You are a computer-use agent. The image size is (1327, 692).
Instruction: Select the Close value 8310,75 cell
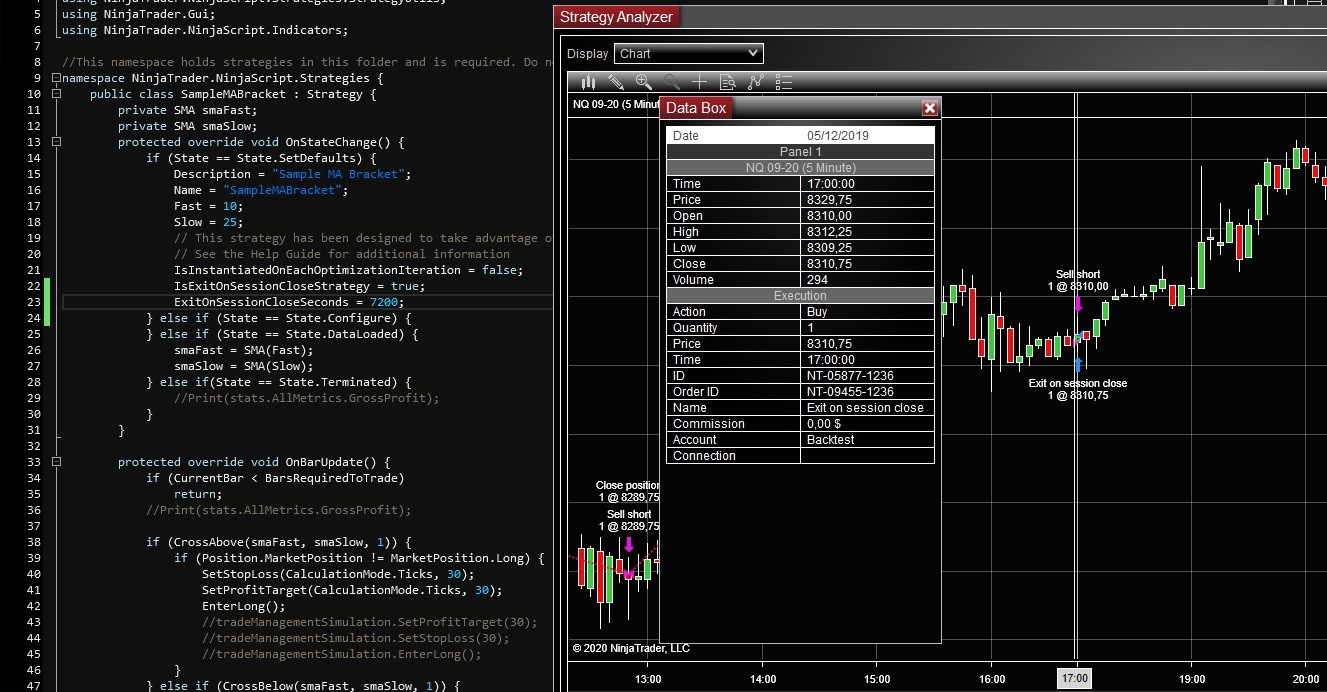[x=867, y=264]
